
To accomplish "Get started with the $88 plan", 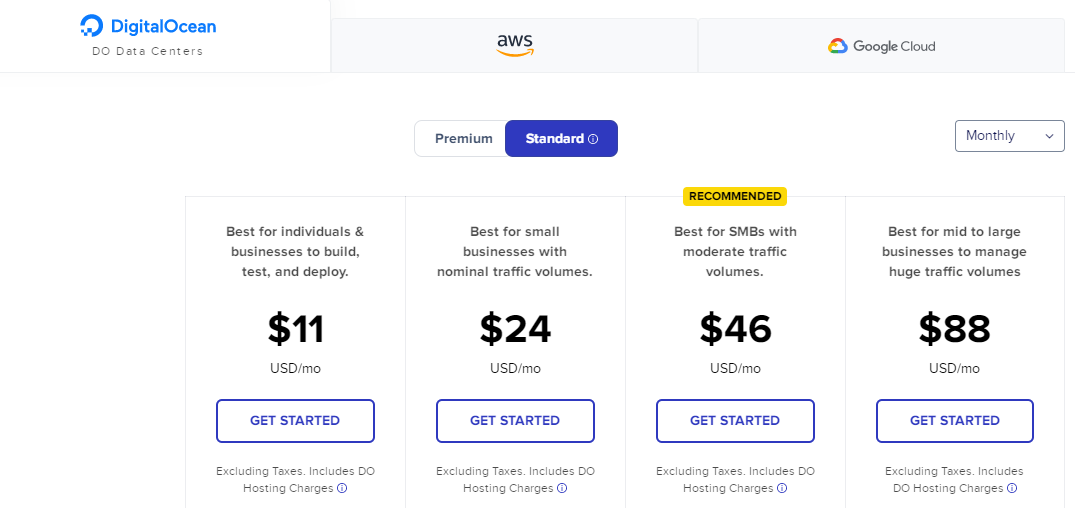I will 955,421.
